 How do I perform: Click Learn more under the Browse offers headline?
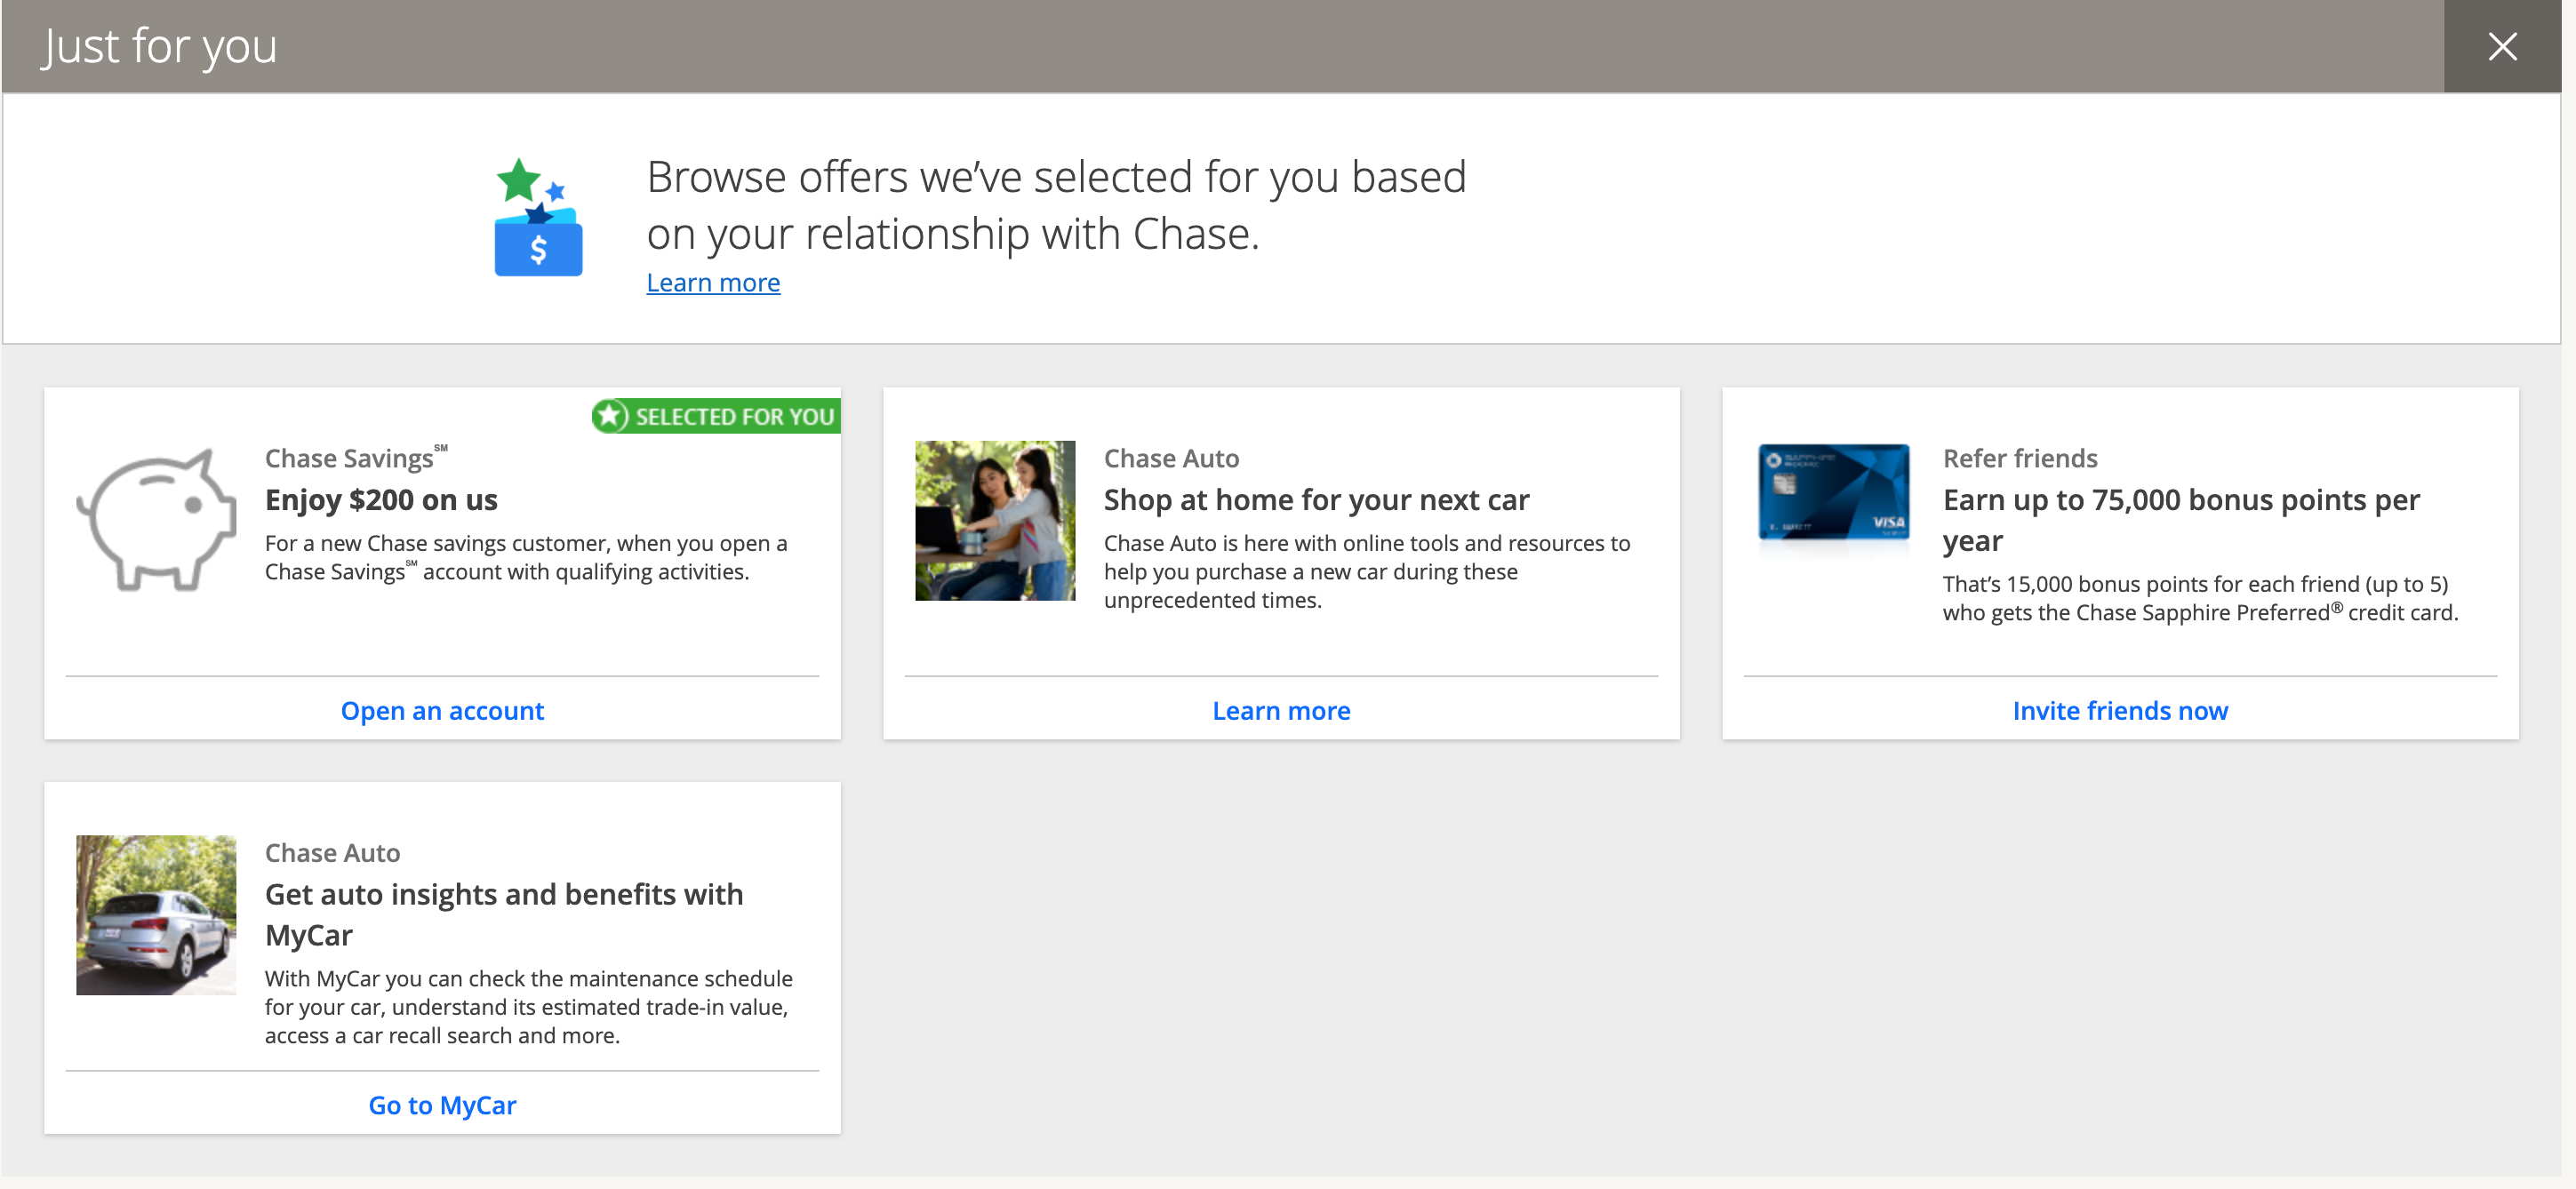(713, 283)
